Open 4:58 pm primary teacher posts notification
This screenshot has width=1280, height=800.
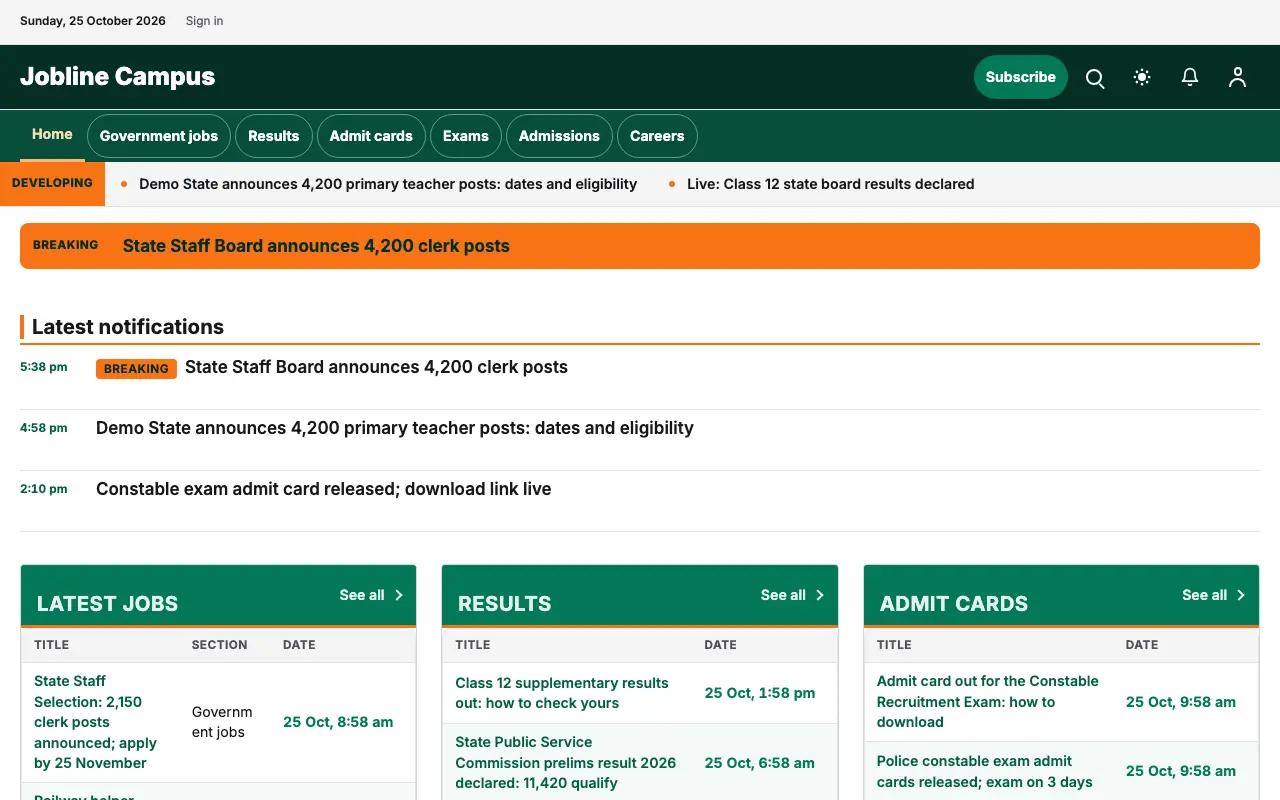pos(395,428)
